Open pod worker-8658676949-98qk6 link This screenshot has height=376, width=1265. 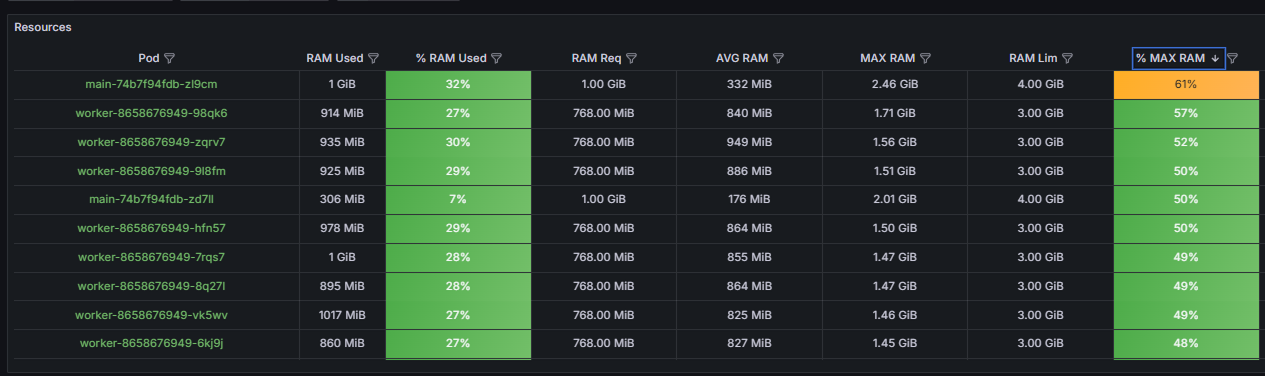tap(152, 113)
